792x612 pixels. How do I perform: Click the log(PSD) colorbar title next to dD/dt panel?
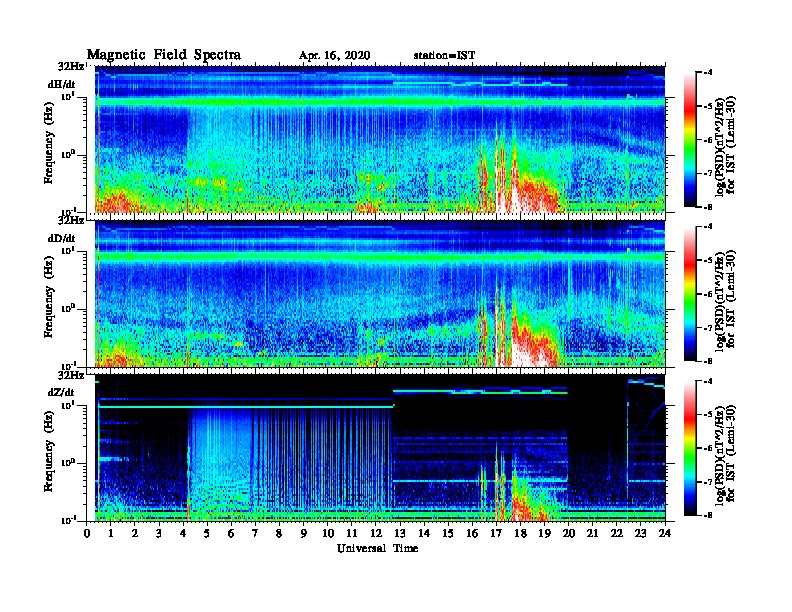[725, 299]
